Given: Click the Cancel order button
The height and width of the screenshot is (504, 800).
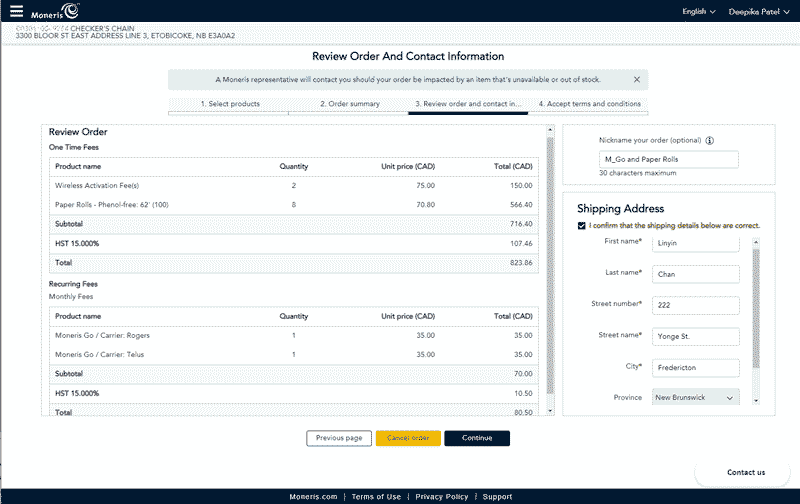Looking at the screenshot, I should click(408, 438).
